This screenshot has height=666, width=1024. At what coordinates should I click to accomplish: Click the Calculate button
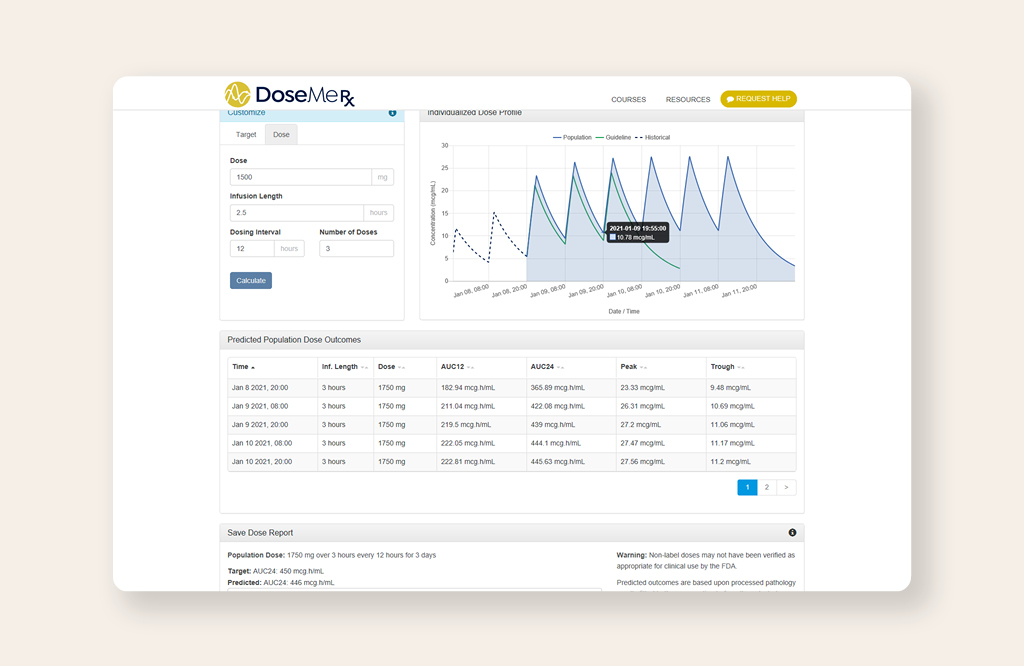coord(251,281)
